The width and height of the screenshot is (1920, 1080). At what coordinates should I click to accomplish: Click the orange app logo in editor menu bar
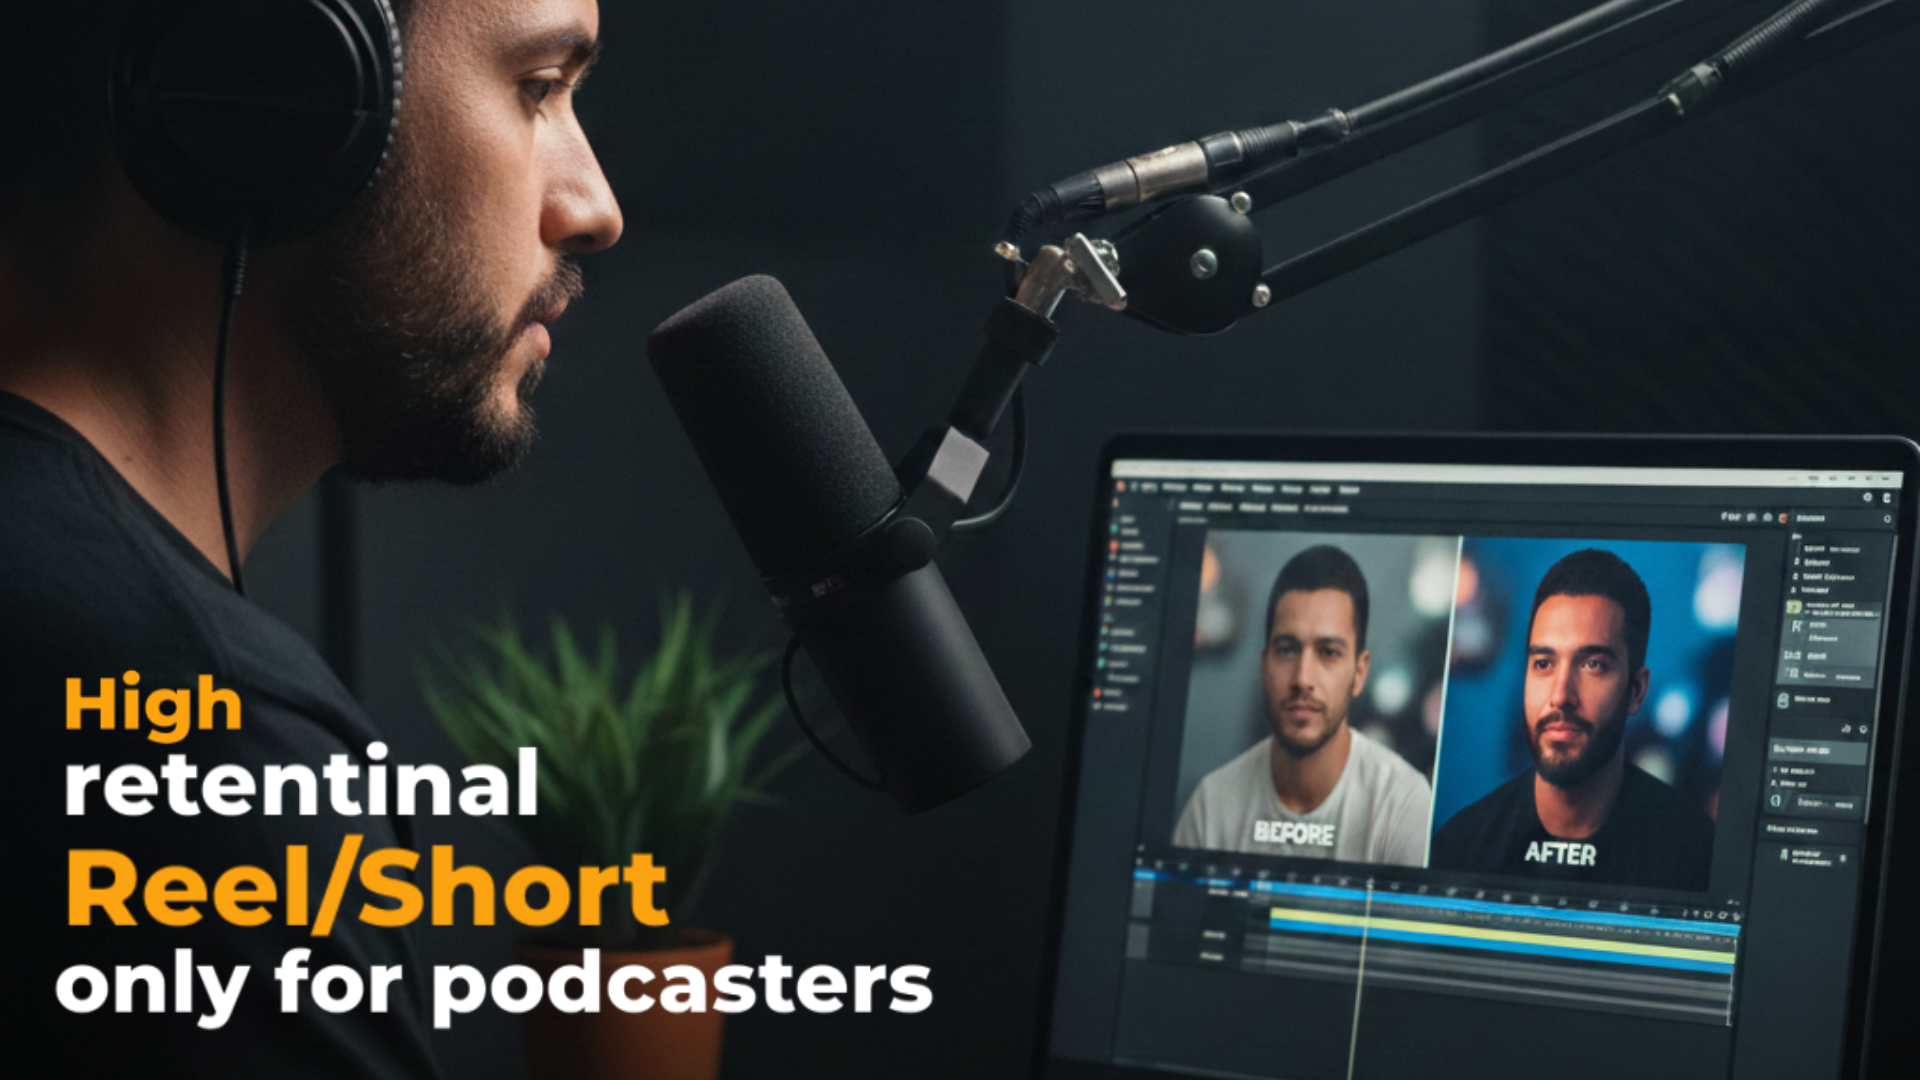coord(1121,486)
